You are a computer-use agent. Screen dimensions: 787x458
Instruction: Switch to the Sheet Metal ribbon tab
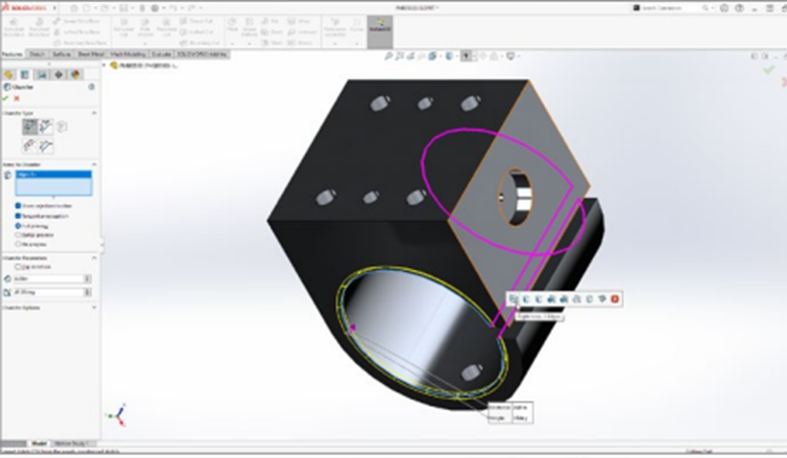click(x=91, y=54)
